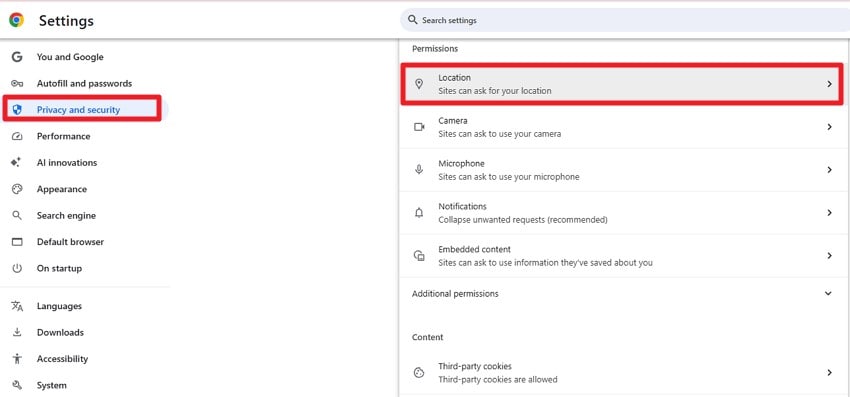The height and width of the screenshot is (397, 850).
Task: Click the Search settings field
Action: (625, 20)
